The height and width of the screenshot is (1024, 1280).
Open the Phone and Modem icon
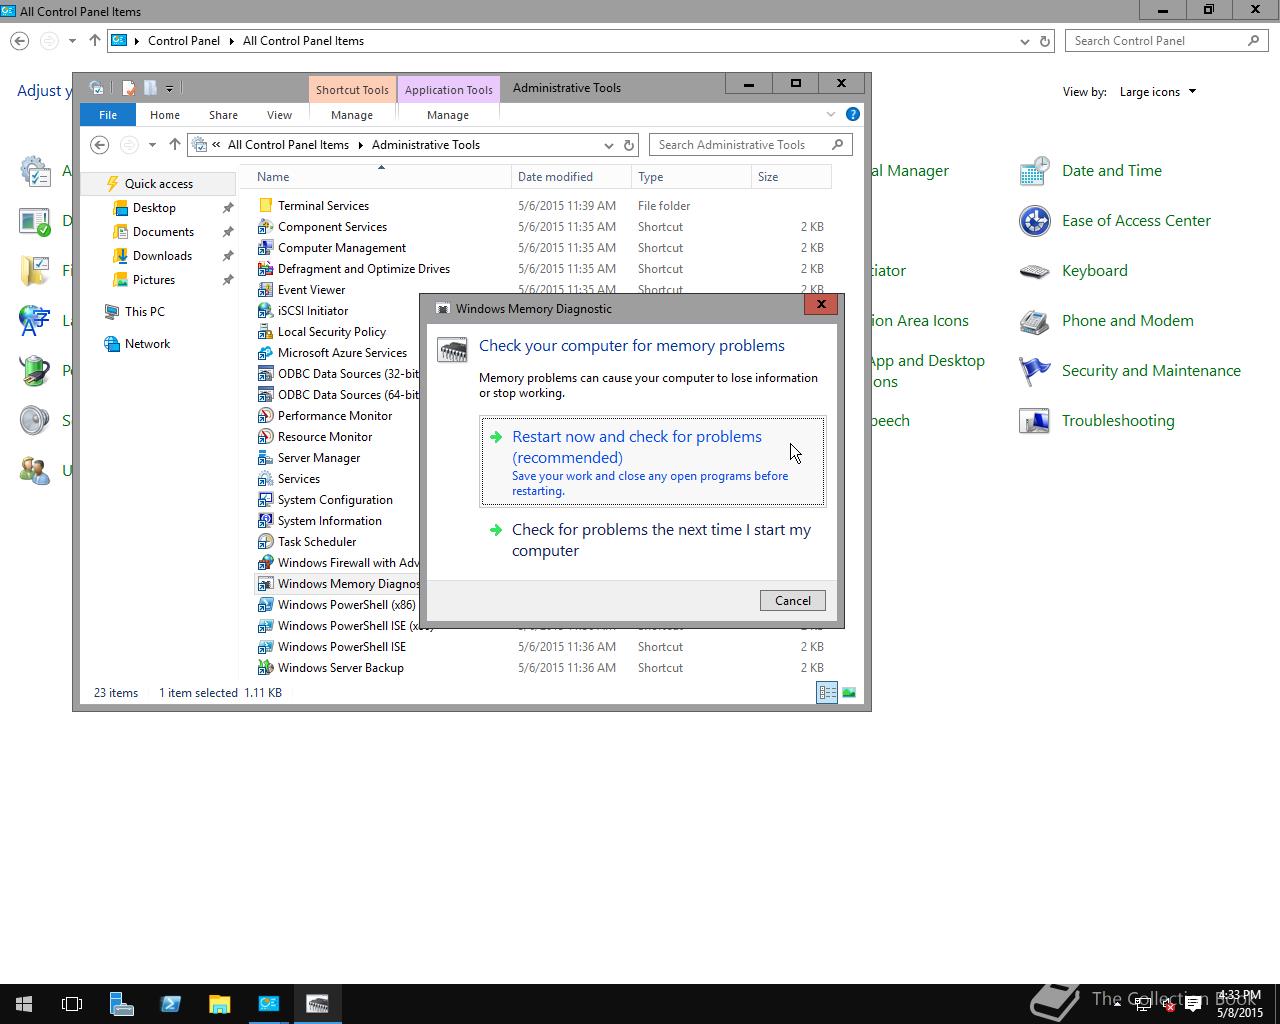click(x=1034, y=321)
